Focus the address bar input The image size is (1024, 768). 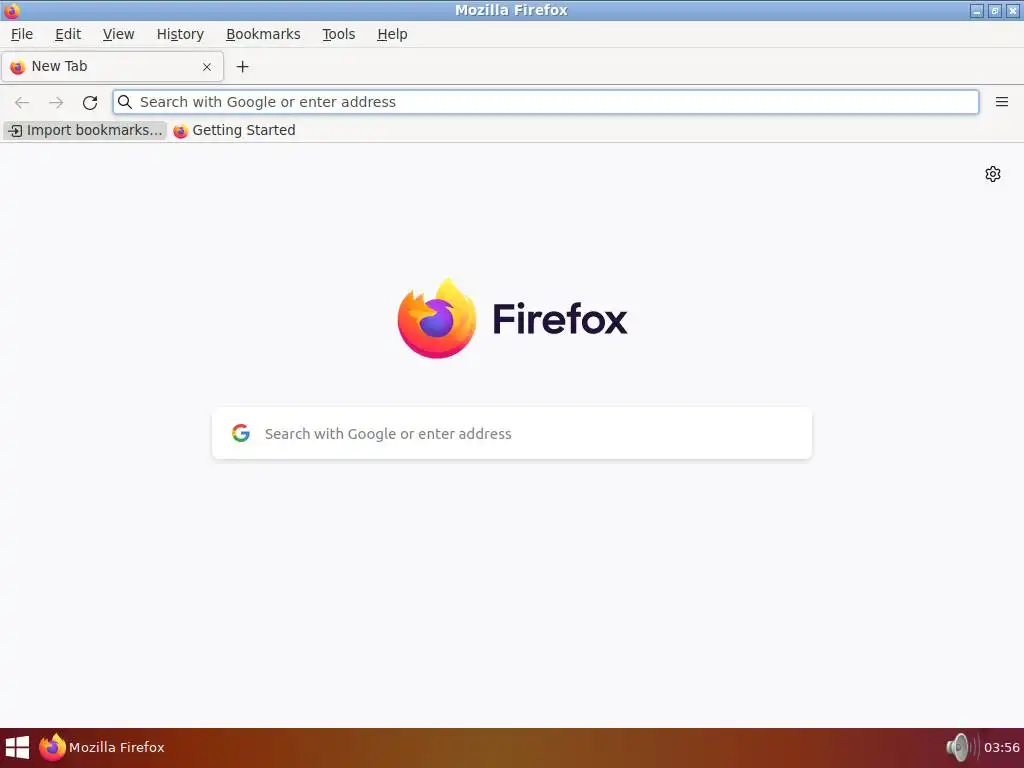point(545,102)
